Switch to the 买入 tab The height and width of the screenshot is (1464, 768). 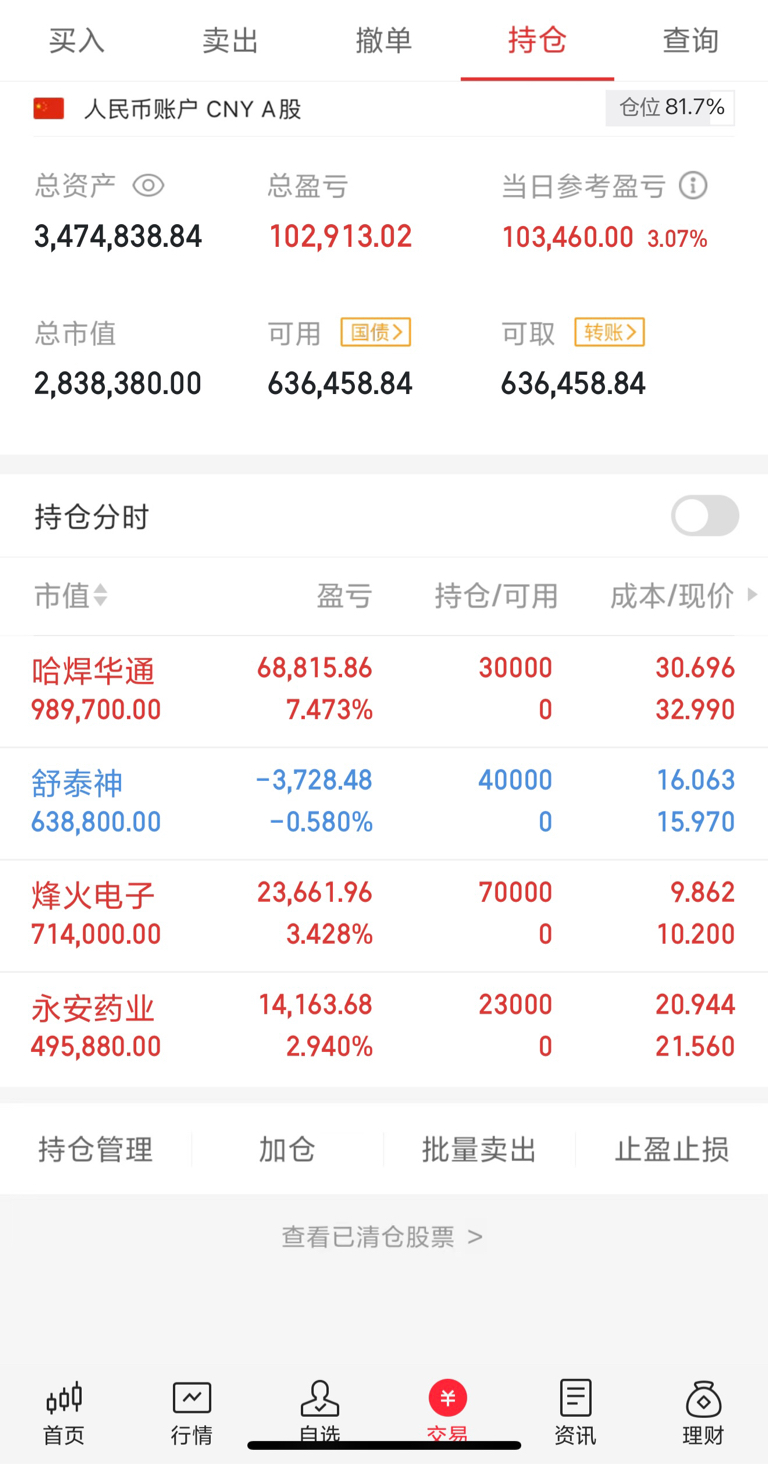(77, 41)
